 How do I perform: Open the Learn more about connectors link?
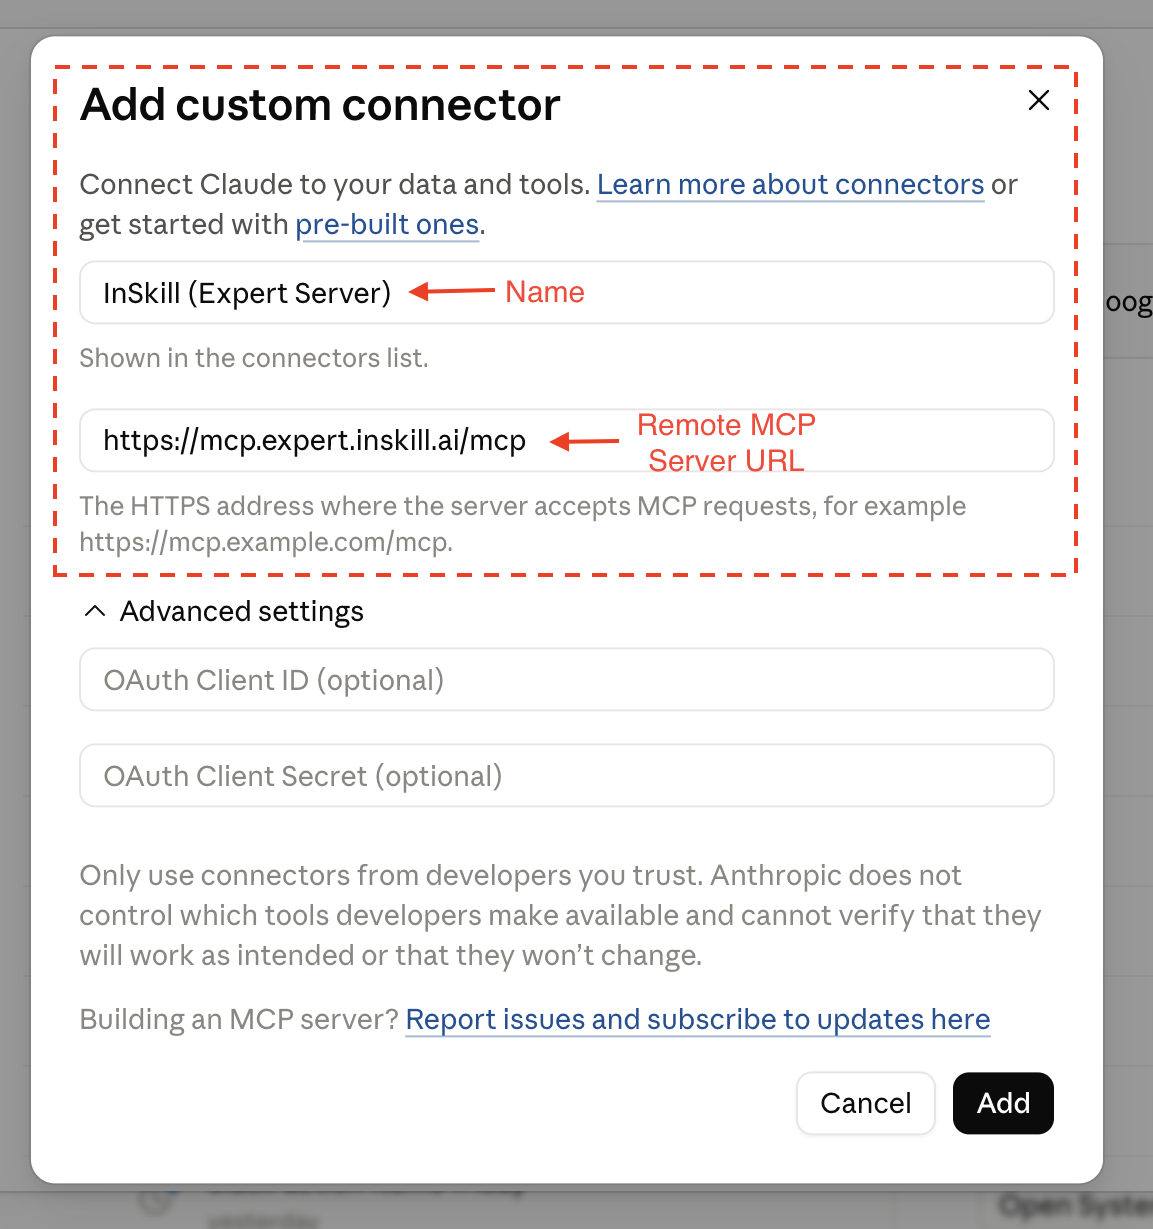pos(790,185)
